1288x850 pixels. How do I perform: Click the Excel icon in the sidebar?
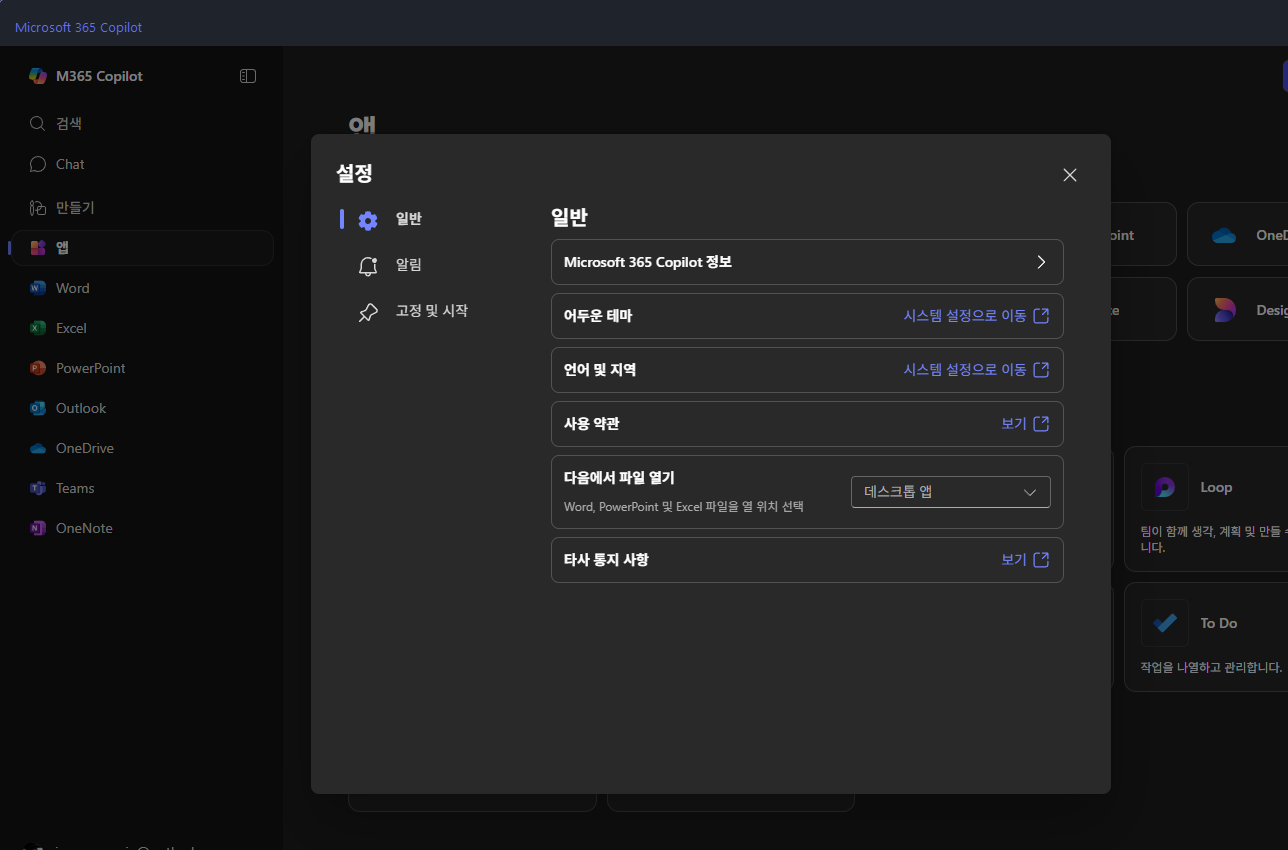38,328
